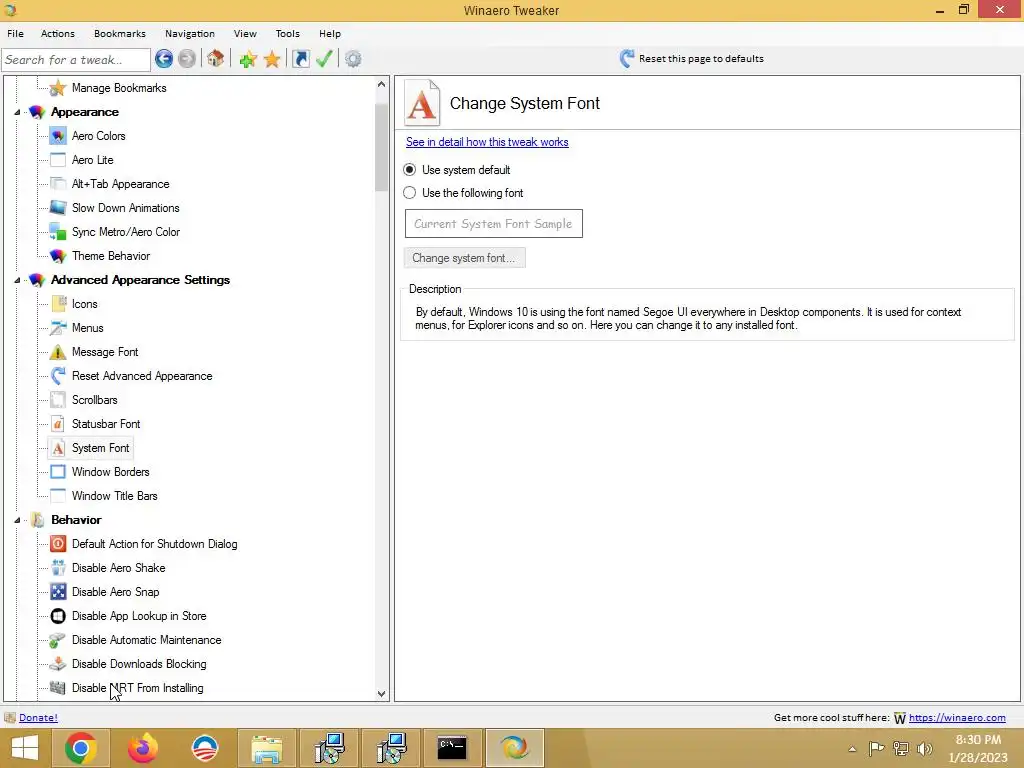Click the Disable Aero Shake icon
Screen dimensions: 1024x768
(58, 568)
